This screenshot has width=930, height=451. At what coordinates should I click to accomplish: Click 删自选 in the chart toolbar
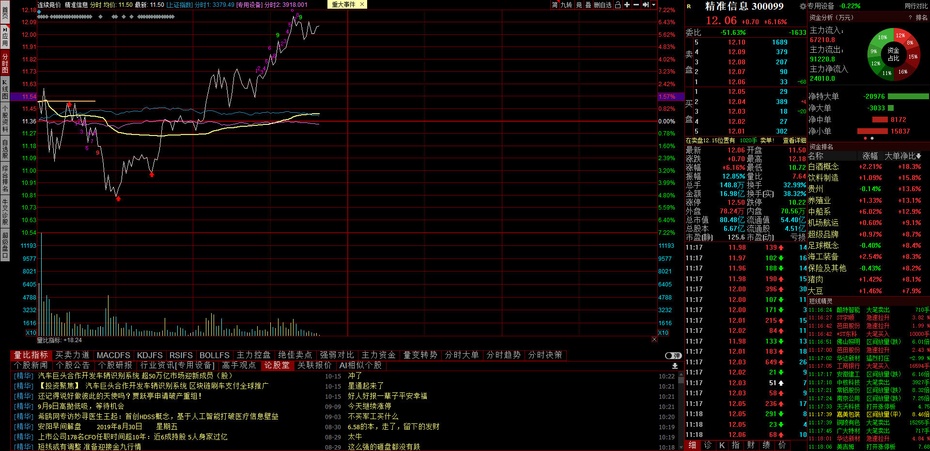603,4
